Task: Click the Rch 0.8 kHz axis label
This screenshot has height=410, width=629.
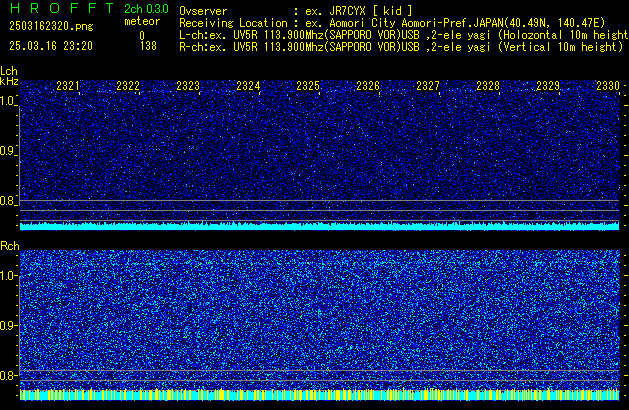Action: pyautogui.click(x=8, y=375)
